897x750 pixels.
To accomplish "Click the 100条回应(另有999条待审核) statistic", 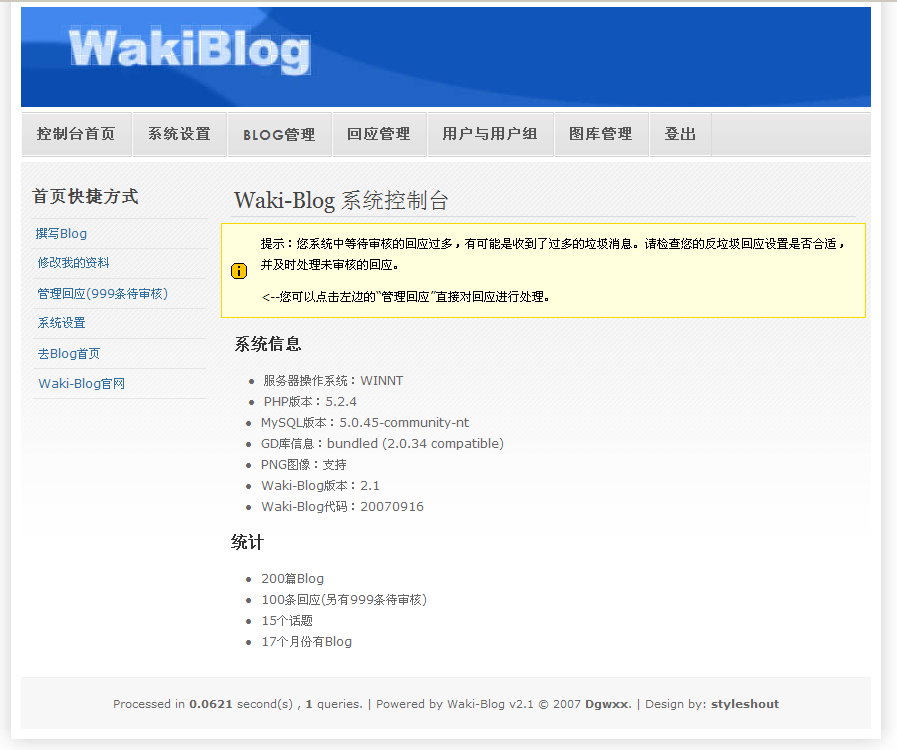I will click(x=344, y=600).
